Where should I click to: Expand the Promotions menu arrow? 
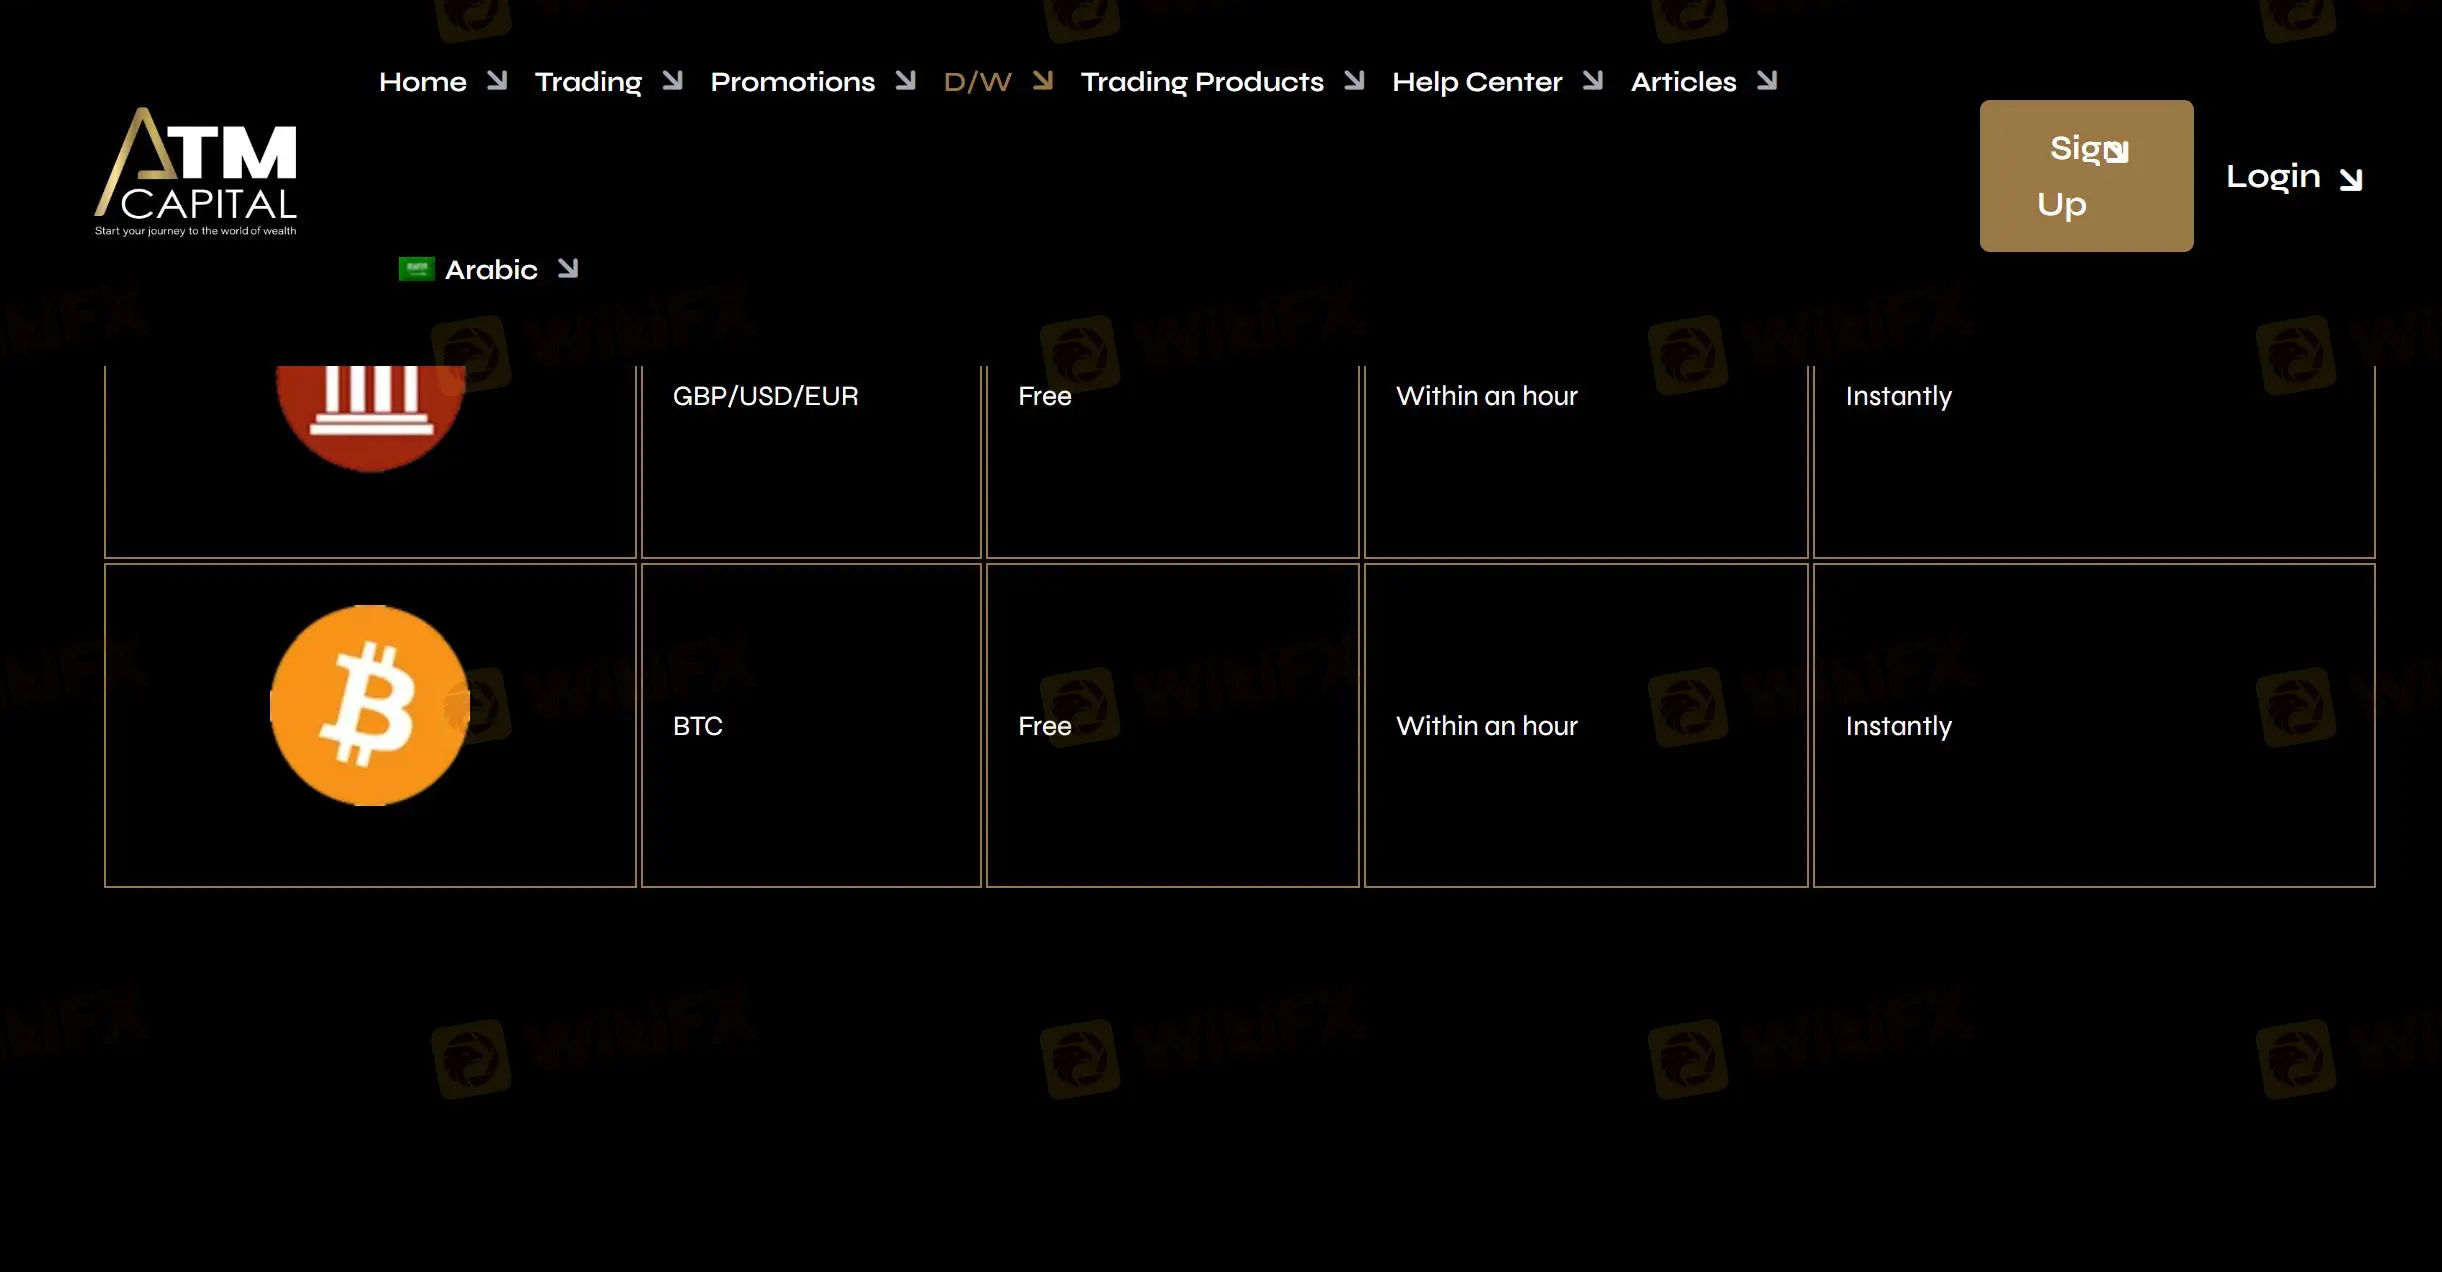click(906, 80)
